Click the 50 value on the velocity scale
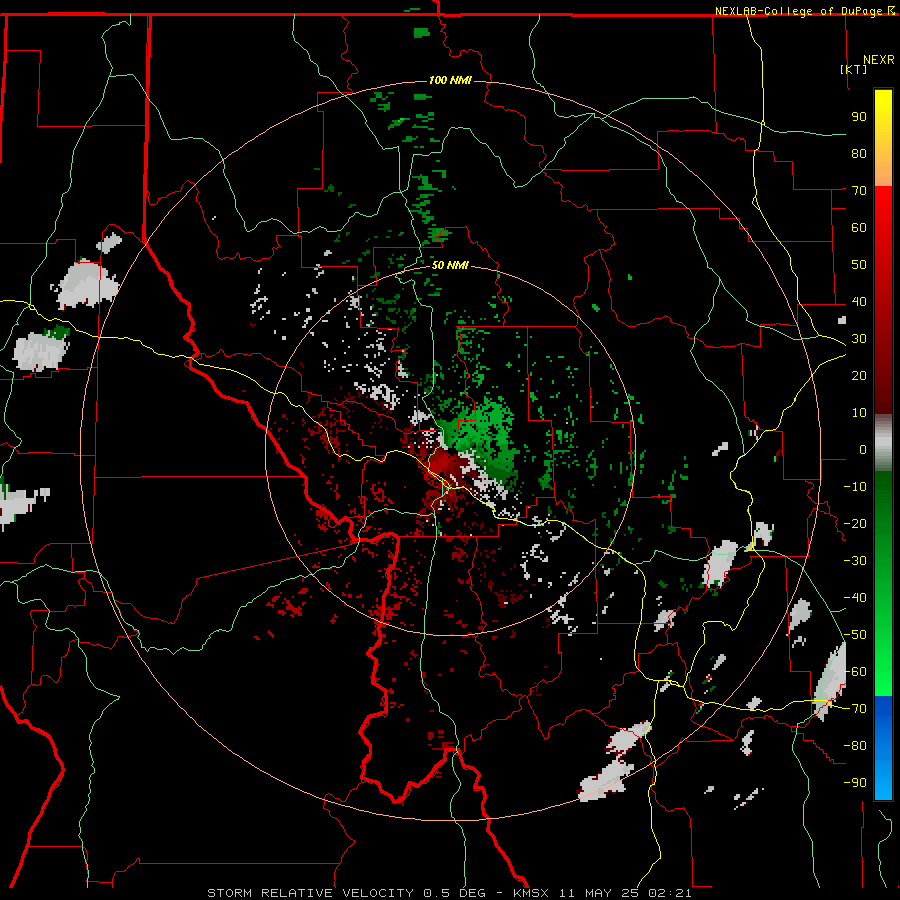Viewport: 900px width, 900px height. point(859,265)
